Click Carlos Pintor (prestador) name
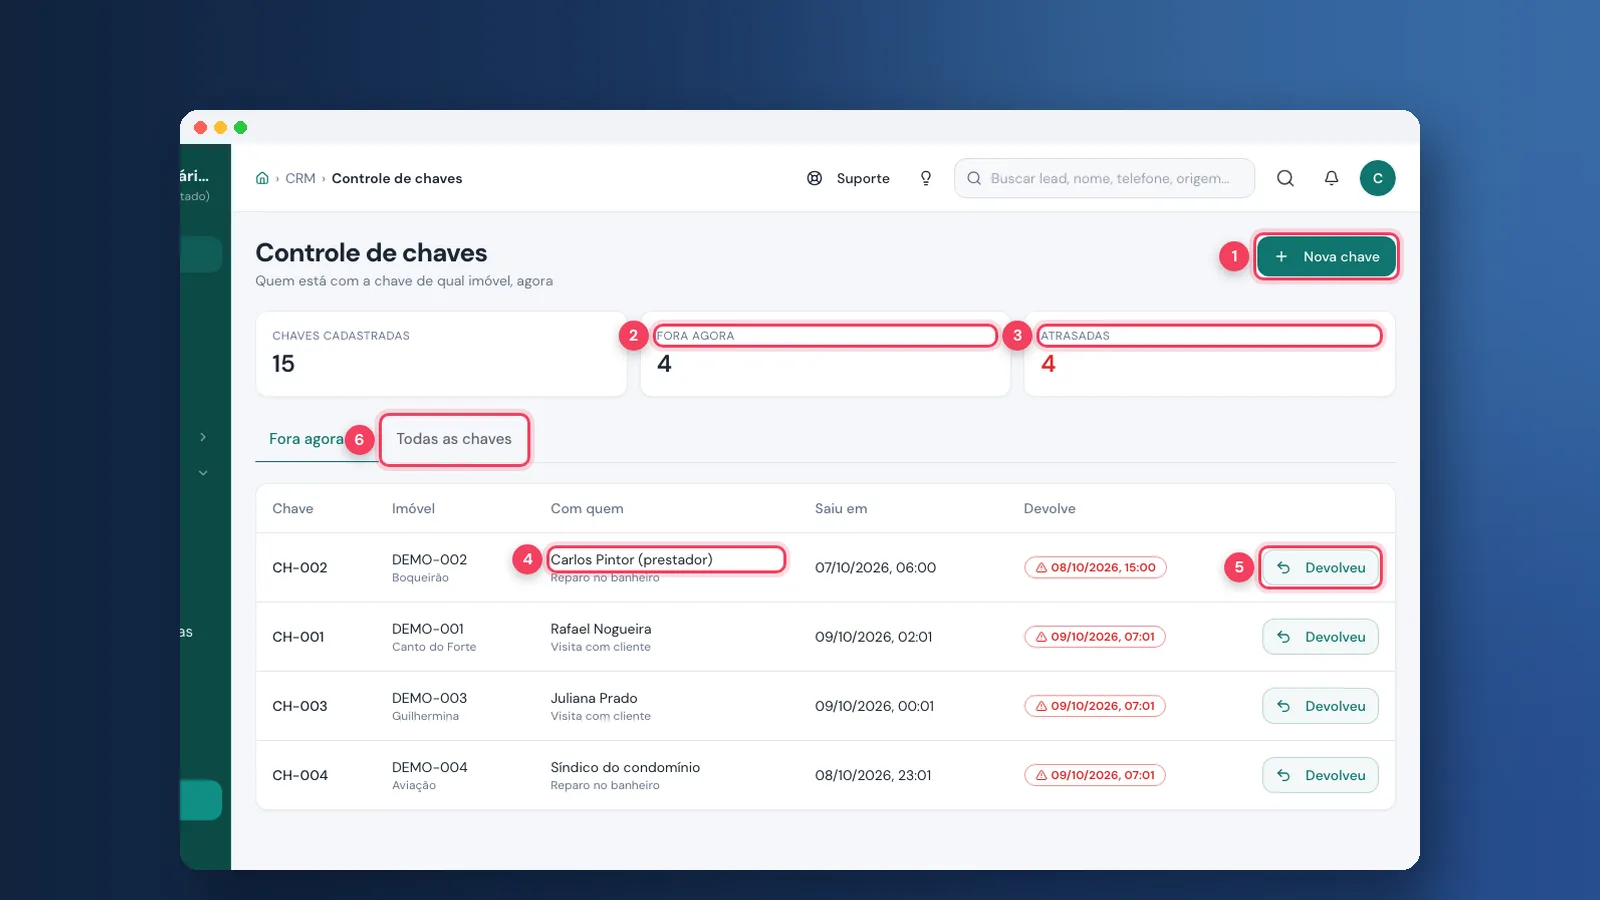 [631, 560]
